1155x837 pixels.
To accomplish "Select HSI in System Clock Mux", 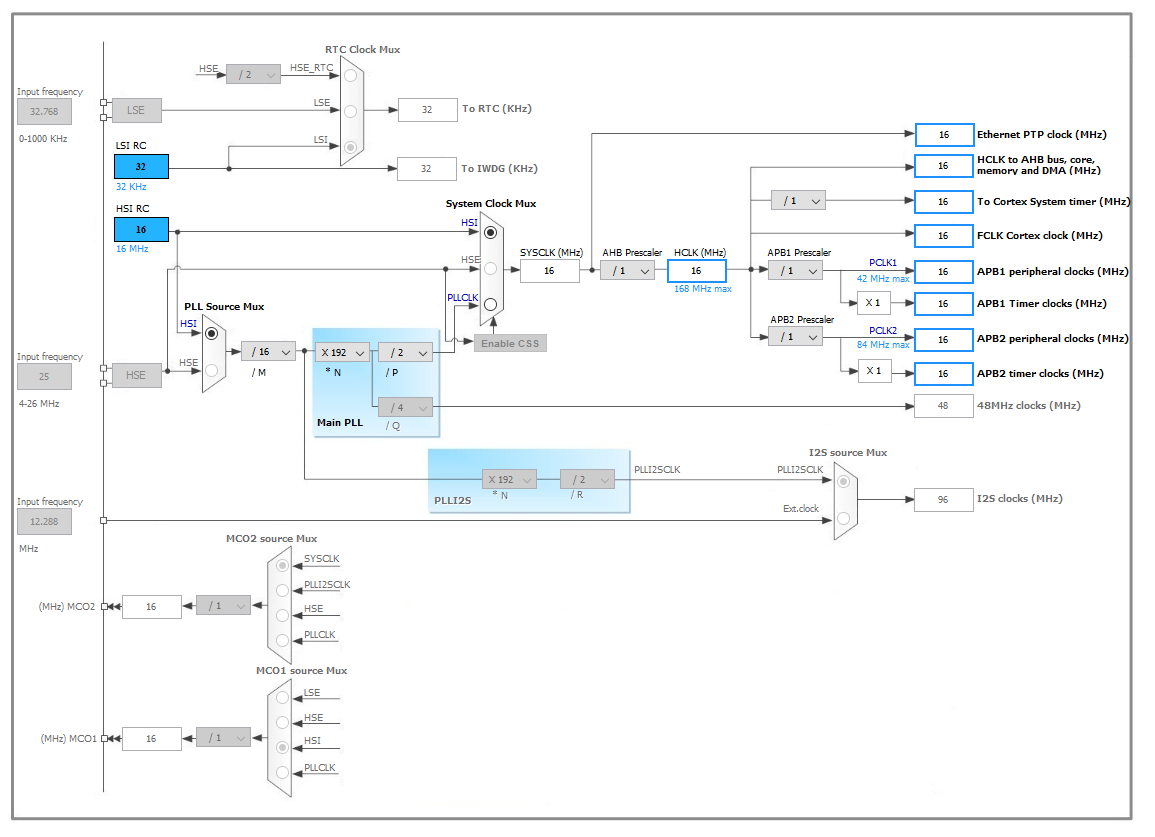I will click(491, 233).
